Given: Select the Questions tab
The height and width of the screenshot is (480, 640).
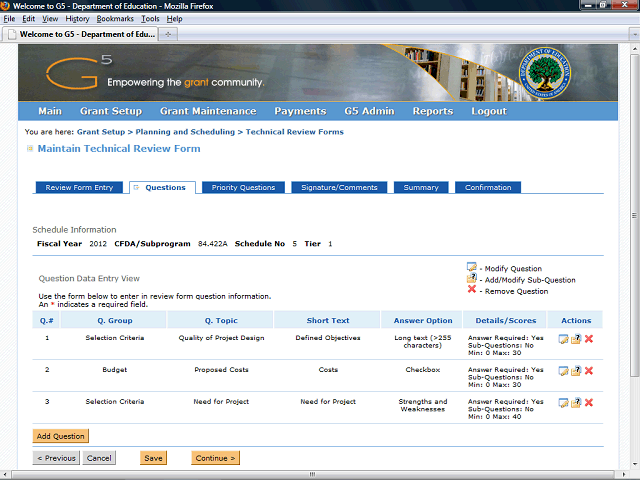Looking at the screenshot, I should click(162, 187).
